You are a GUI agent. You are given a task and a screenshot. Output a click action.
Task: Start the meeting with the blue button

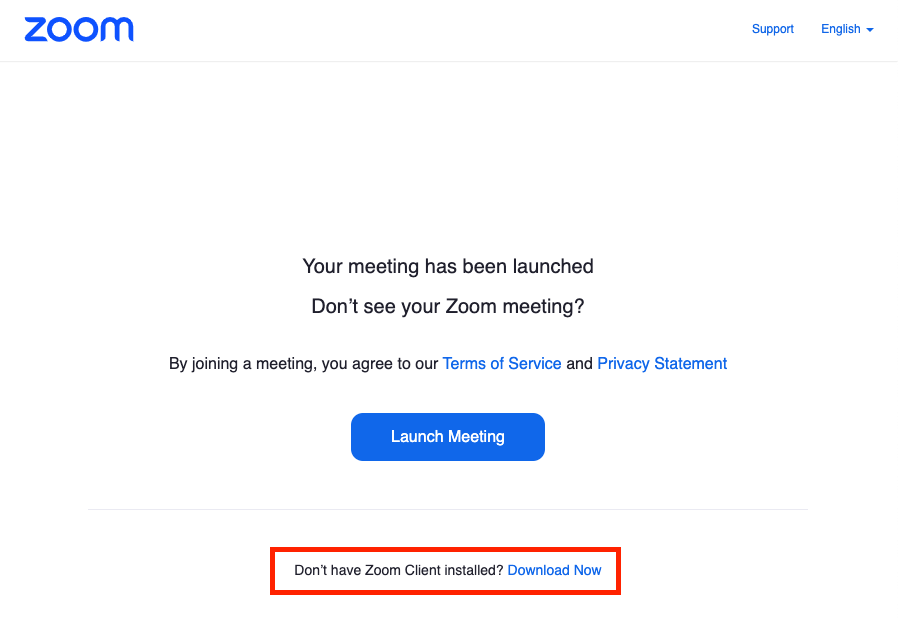[448, 437]
